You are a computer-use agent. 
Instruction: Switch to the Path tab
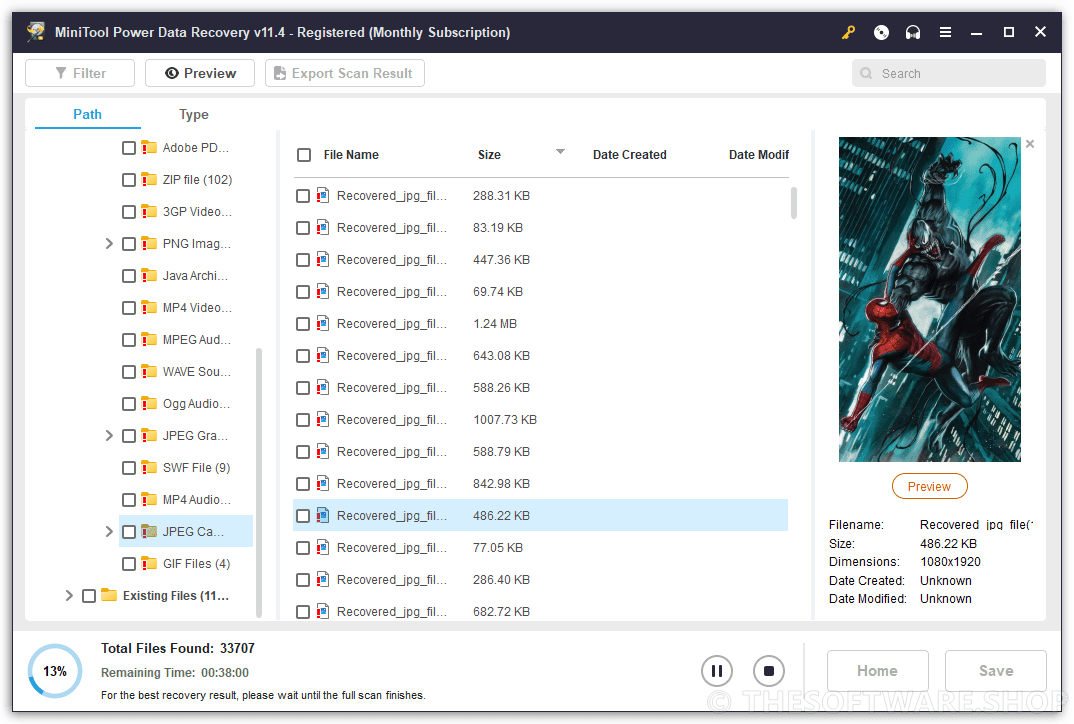tap(88, 114)
